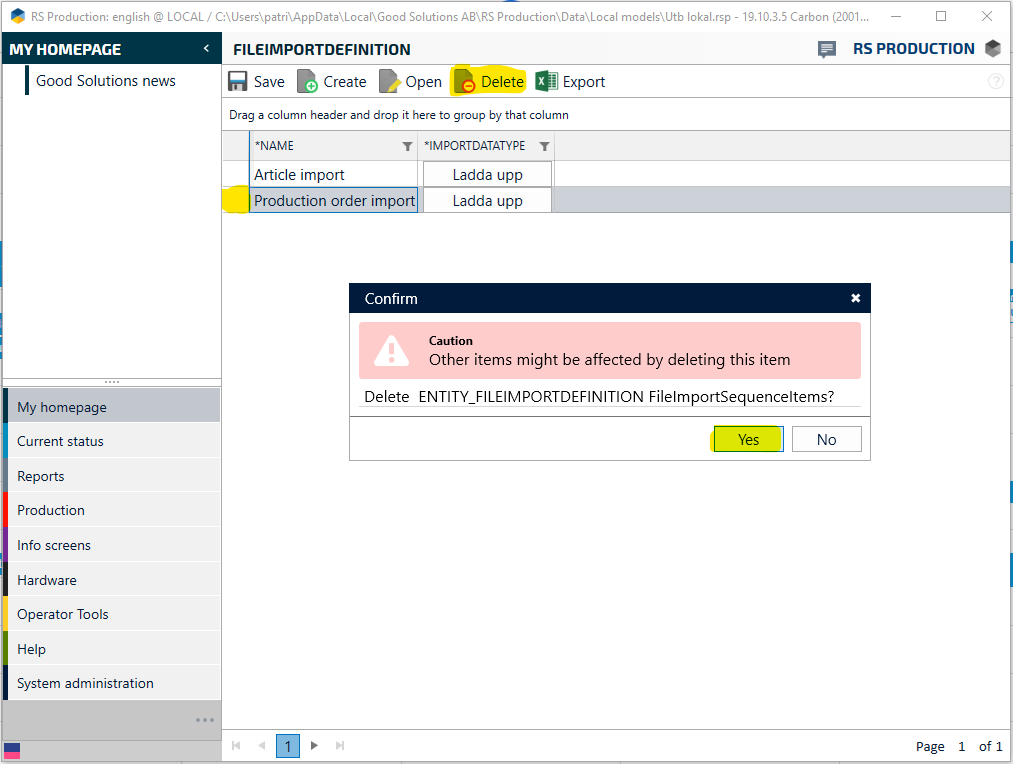1013x764 pixels.
Task: Click the Create new item icon
Action: click(307, 82)
